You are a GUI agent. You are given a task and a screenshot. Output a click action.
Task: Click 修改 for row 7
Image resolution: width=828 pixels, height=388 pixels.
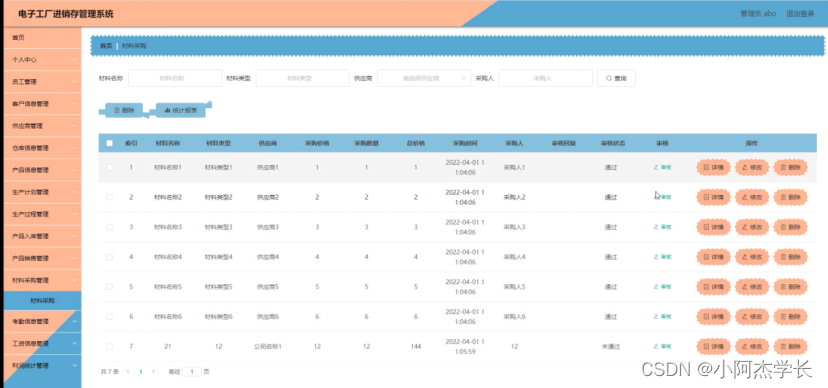click(752, 346)
